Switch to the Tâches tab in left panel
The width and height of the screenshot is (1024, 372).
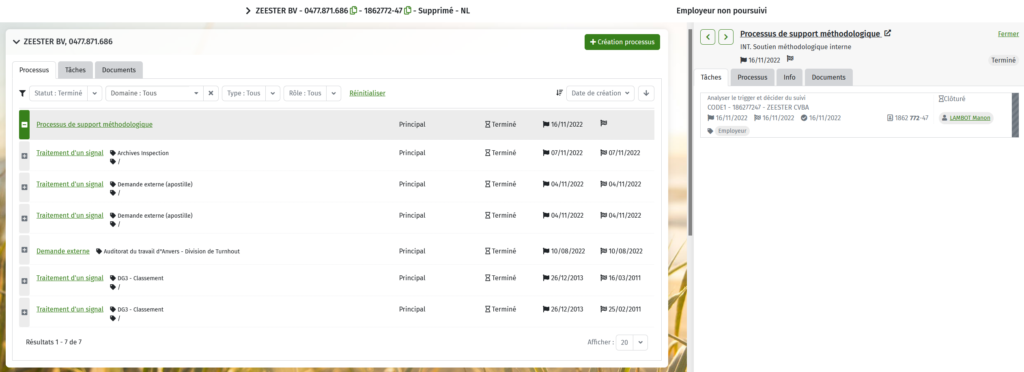pos(76,70)
